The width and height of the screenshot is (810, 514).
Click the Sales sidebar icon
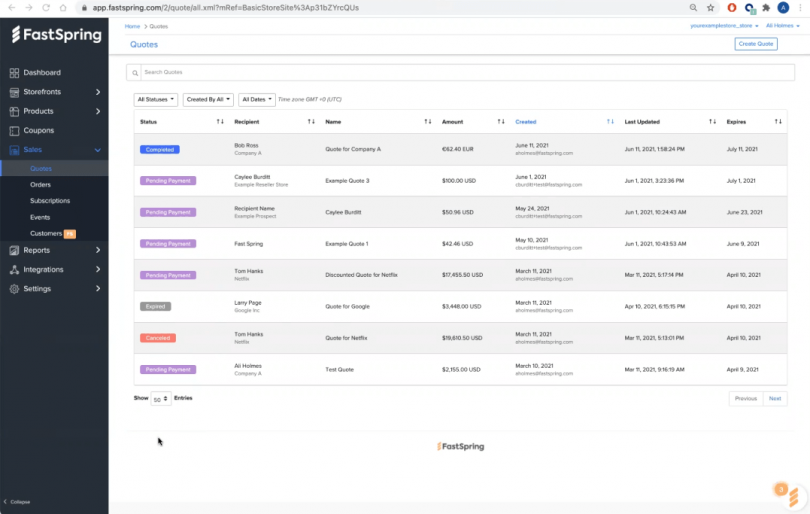pyautogui.click(x=14, y=150)
